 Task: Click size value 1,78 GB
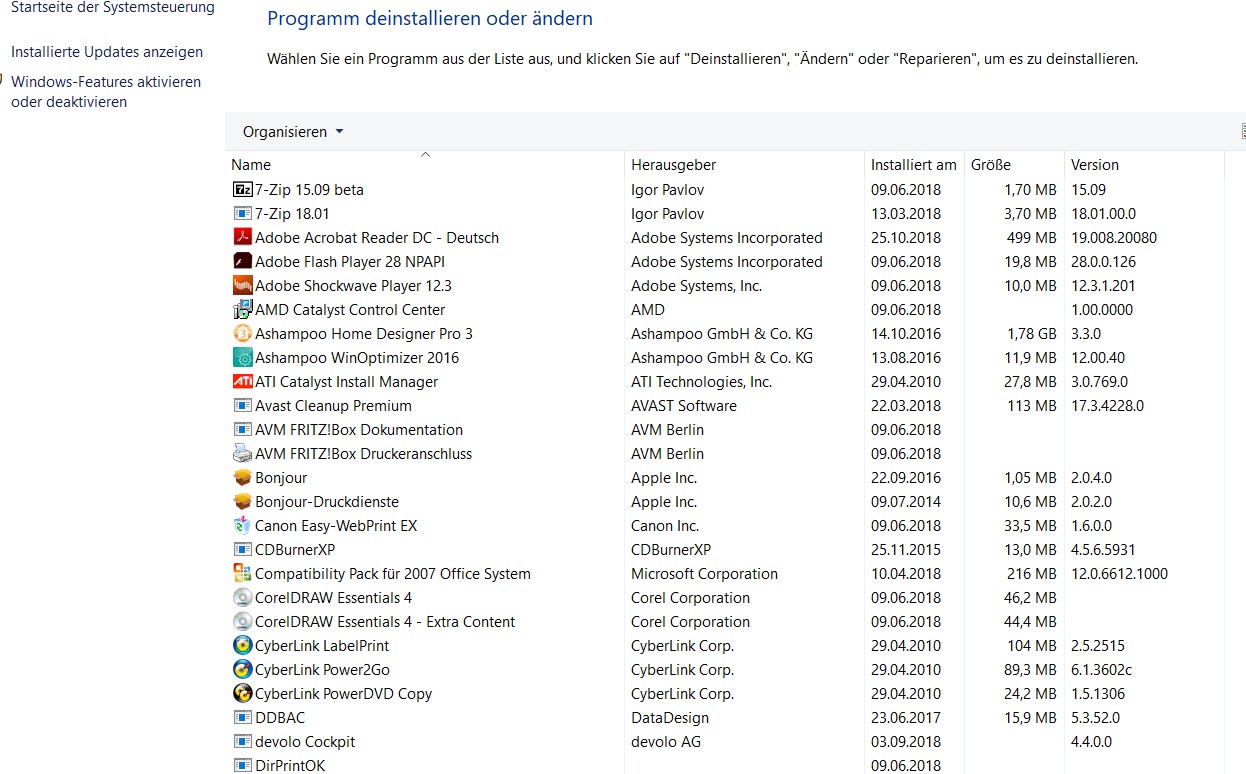pos(1031,333)
